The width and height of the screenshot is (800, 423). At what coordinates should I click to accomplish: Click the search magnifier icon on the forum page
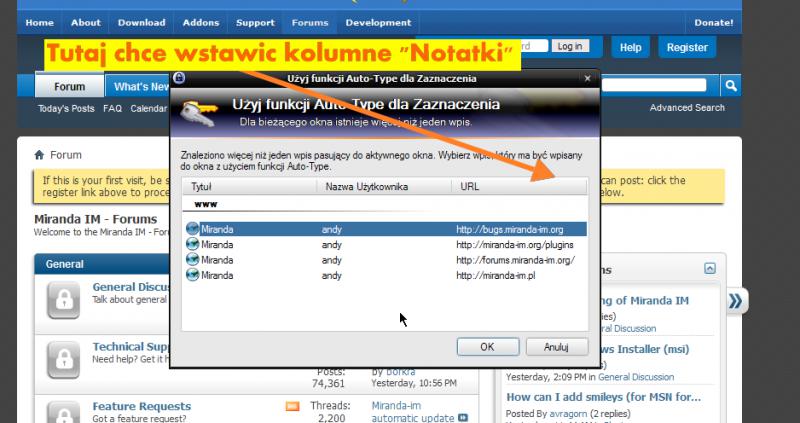(731, 86)
